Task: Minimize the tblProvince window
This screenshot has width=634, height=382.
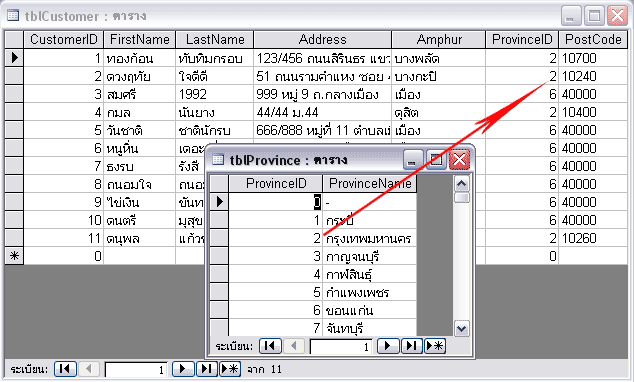Action: point(413,159)
